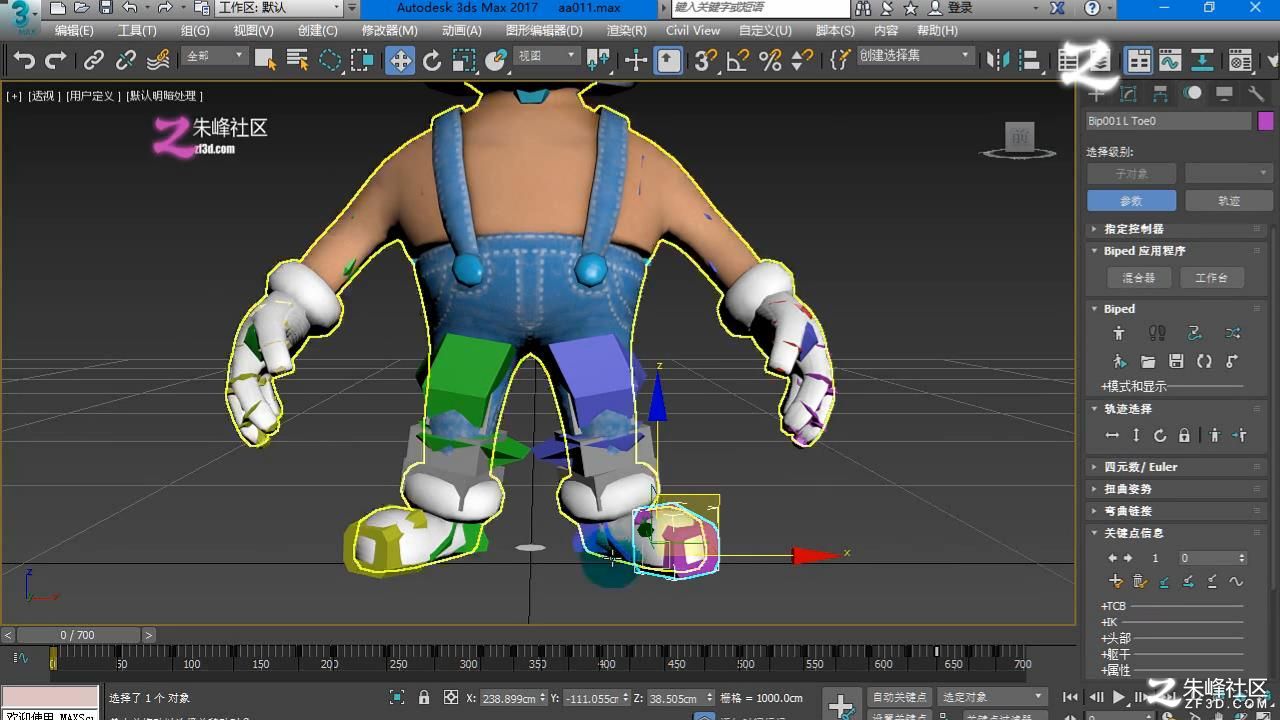Click the 自动关键点 button

point(899,697)
